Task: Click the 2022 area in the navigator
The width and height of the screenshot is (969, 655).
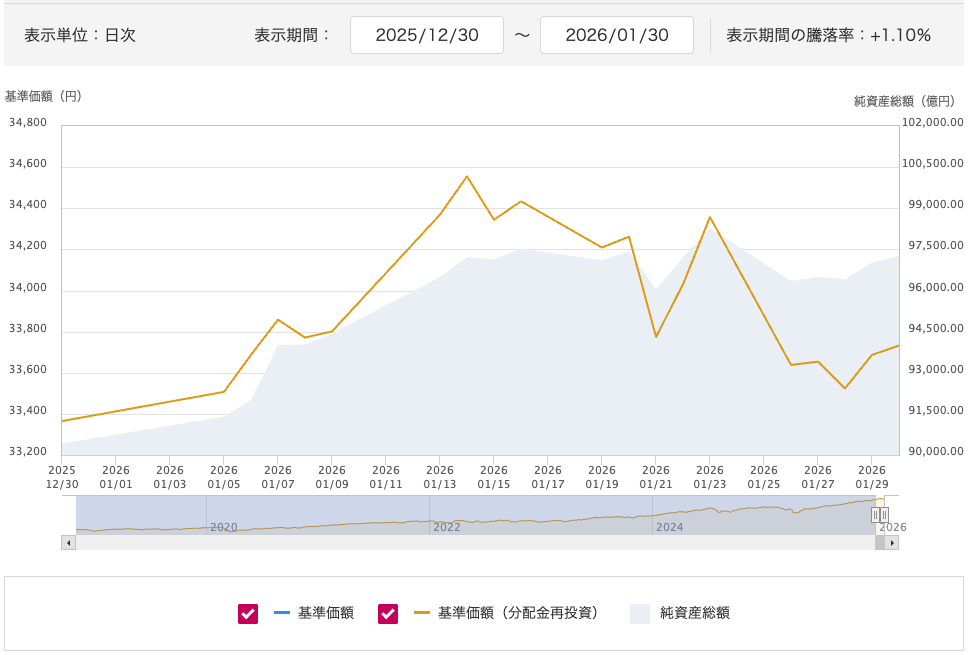Action: [446, 526]
